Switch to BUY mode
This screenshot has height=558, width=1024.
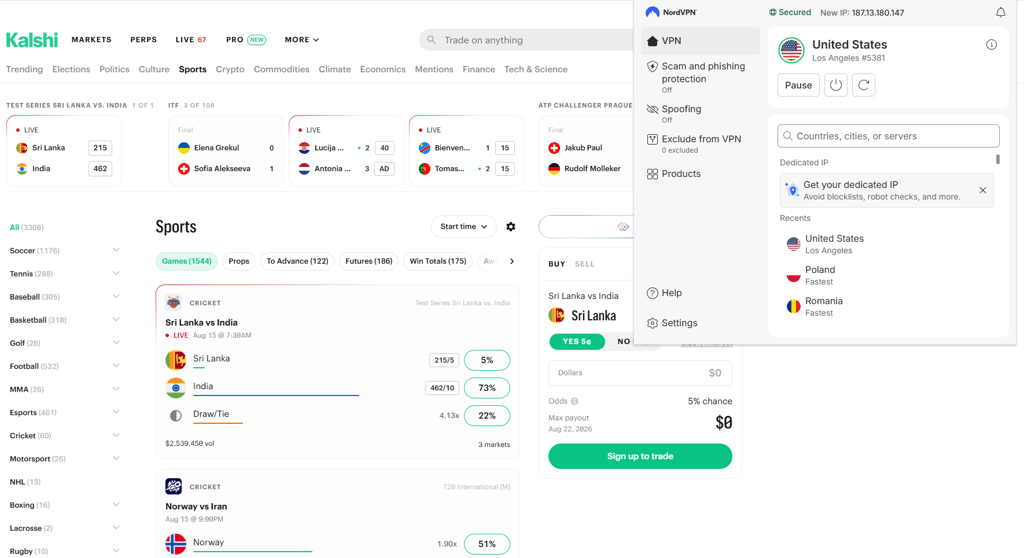556,264
